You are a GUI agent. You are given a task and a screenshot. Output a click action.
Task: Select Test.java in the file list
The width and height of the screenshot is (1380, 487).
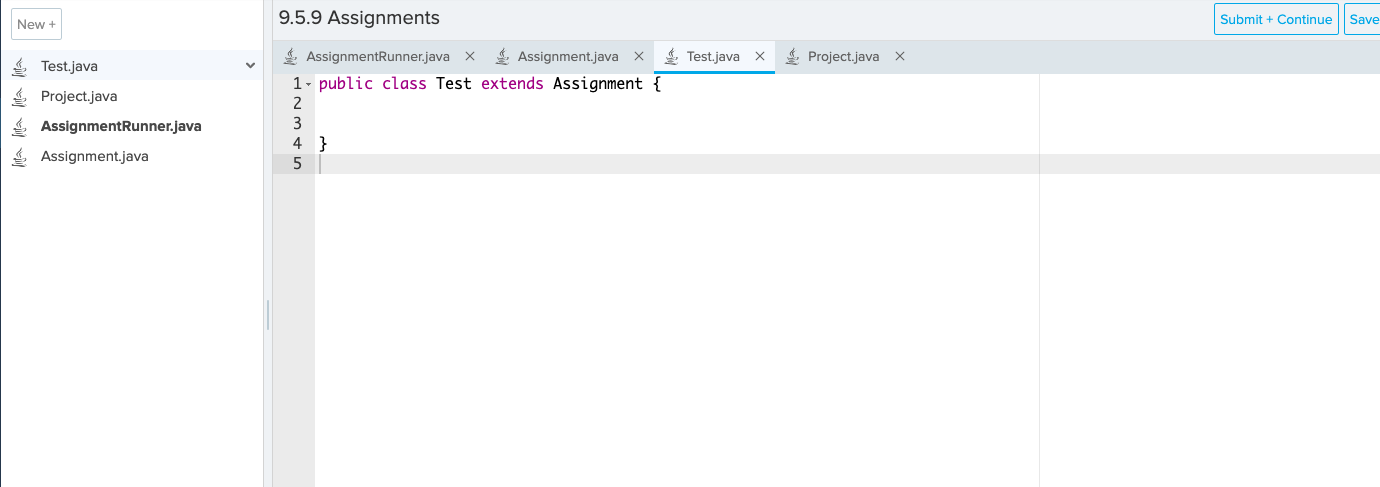click(x=131, y=66)
